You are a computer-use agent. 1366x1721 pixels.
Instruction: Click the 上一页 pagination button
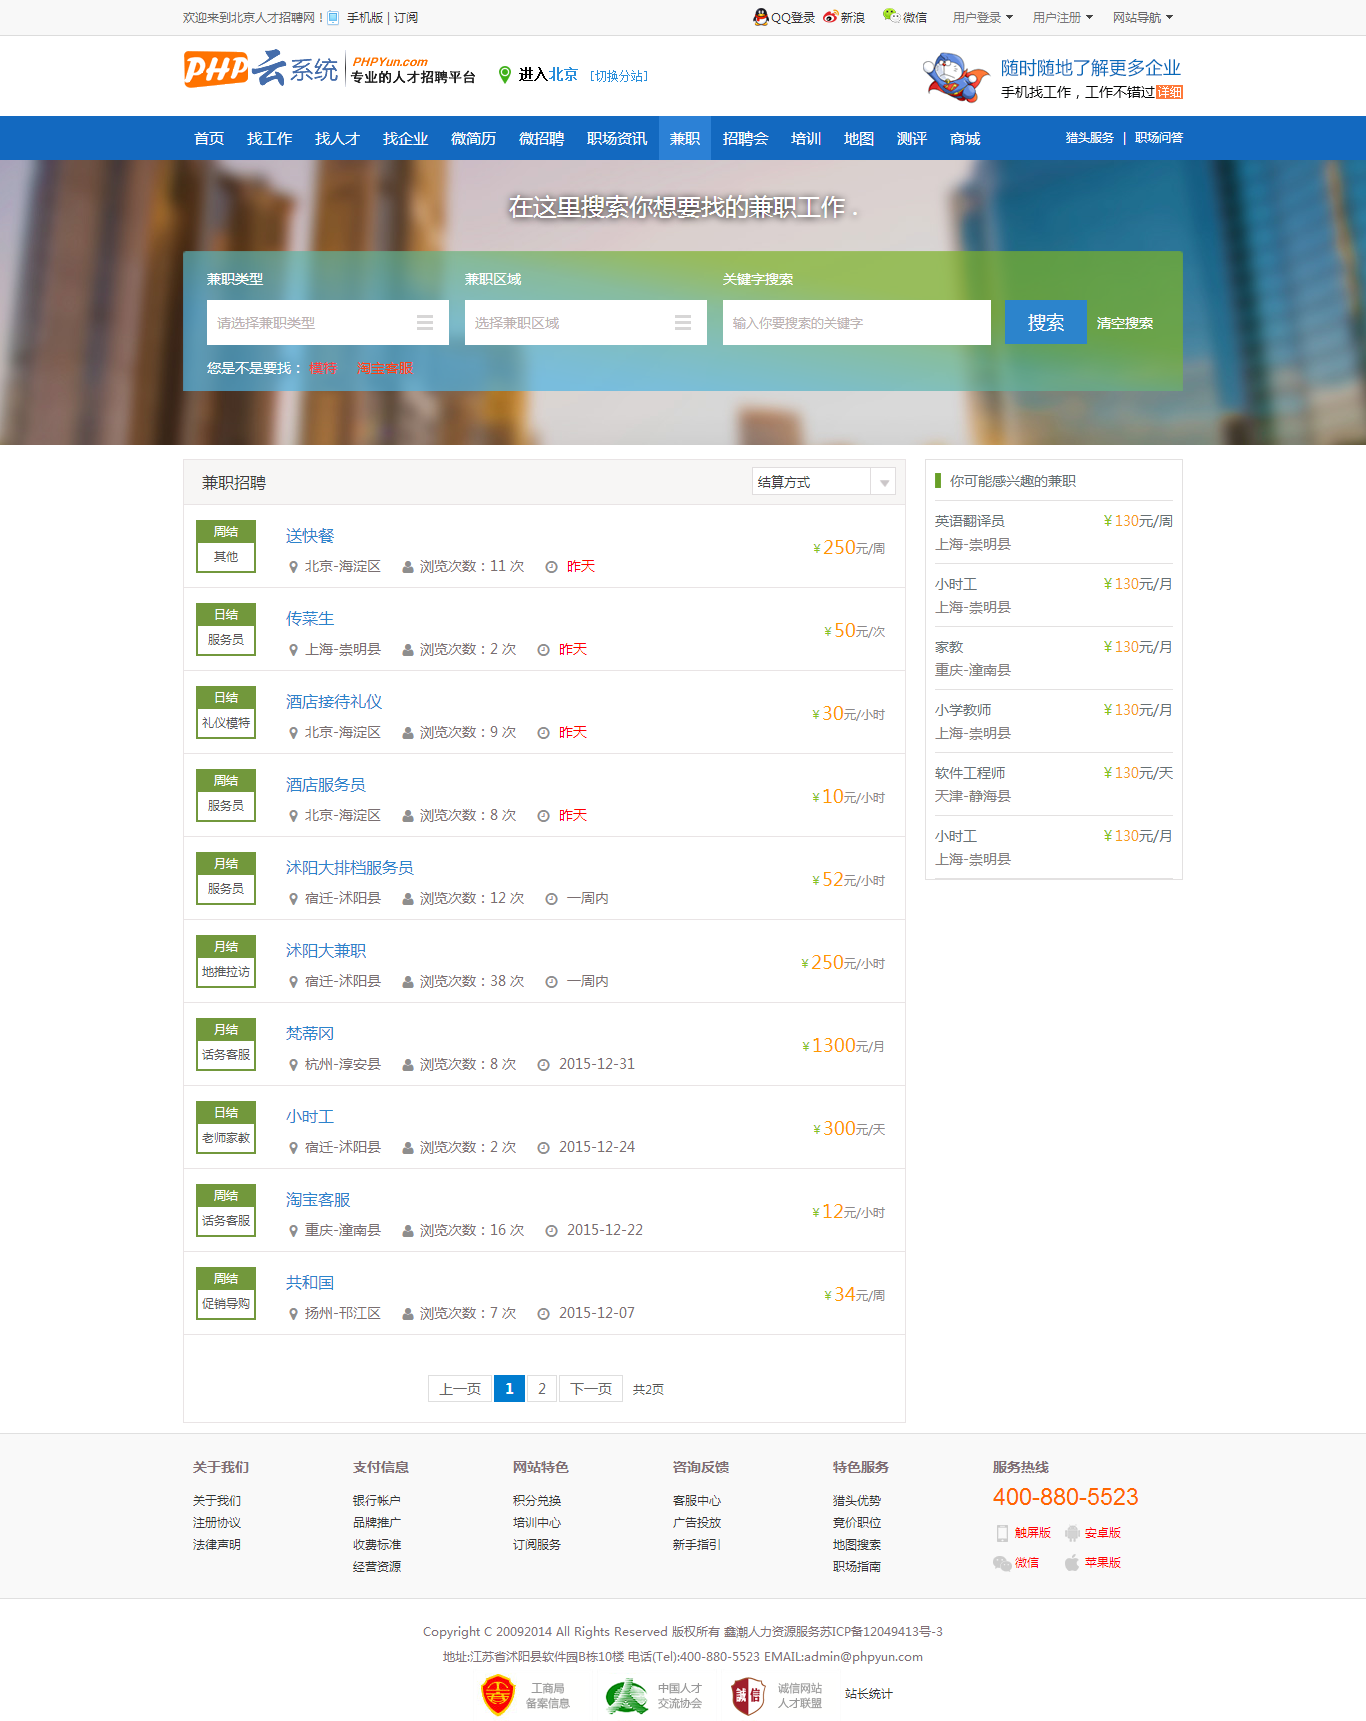pyautogui.click(x=460, y=1388)
